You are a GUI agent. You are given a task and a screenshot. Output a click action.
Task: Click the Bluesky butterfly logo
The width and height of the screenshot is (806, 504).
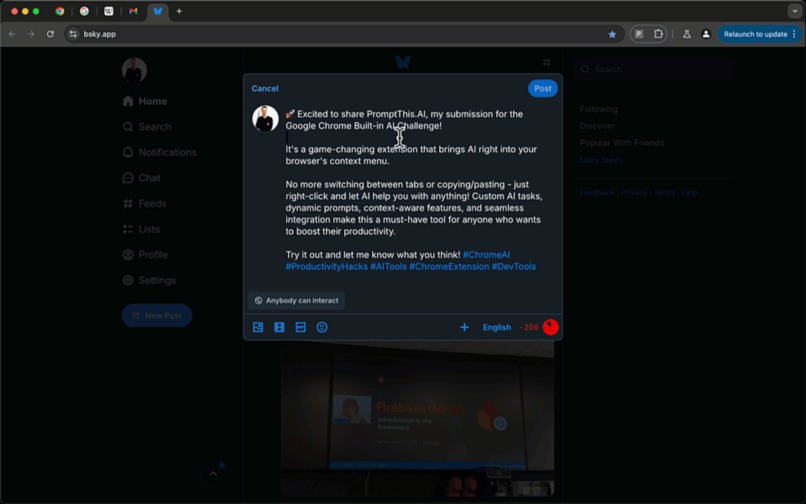click(403, 62)
